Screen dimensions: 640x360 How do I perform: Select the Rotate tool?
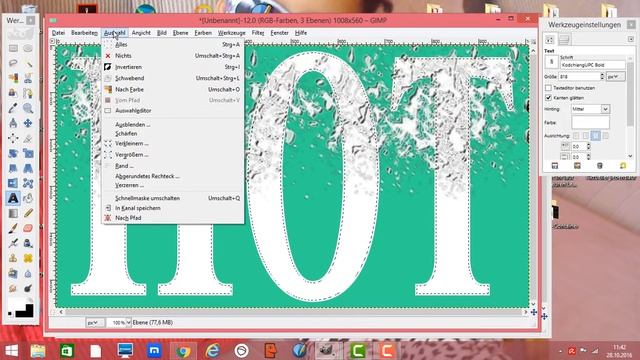13,153
